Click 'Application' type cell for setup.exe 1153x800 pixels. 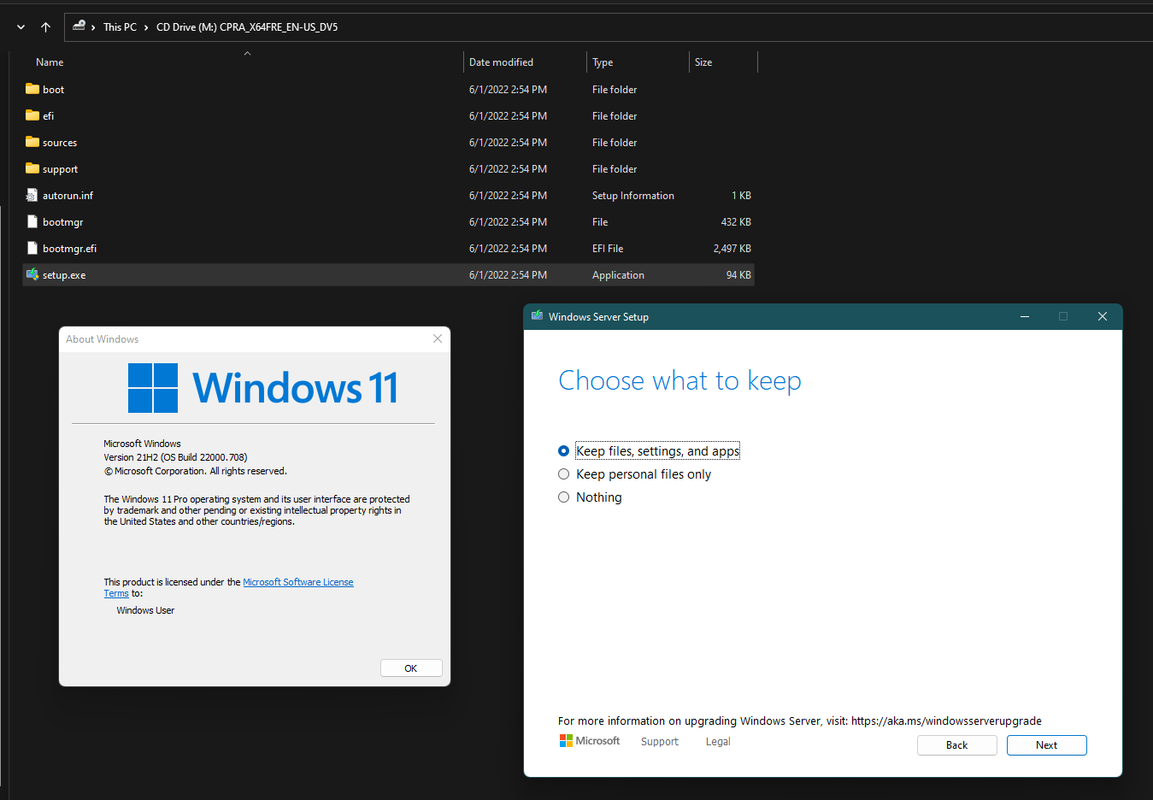[x=618, y=275]
